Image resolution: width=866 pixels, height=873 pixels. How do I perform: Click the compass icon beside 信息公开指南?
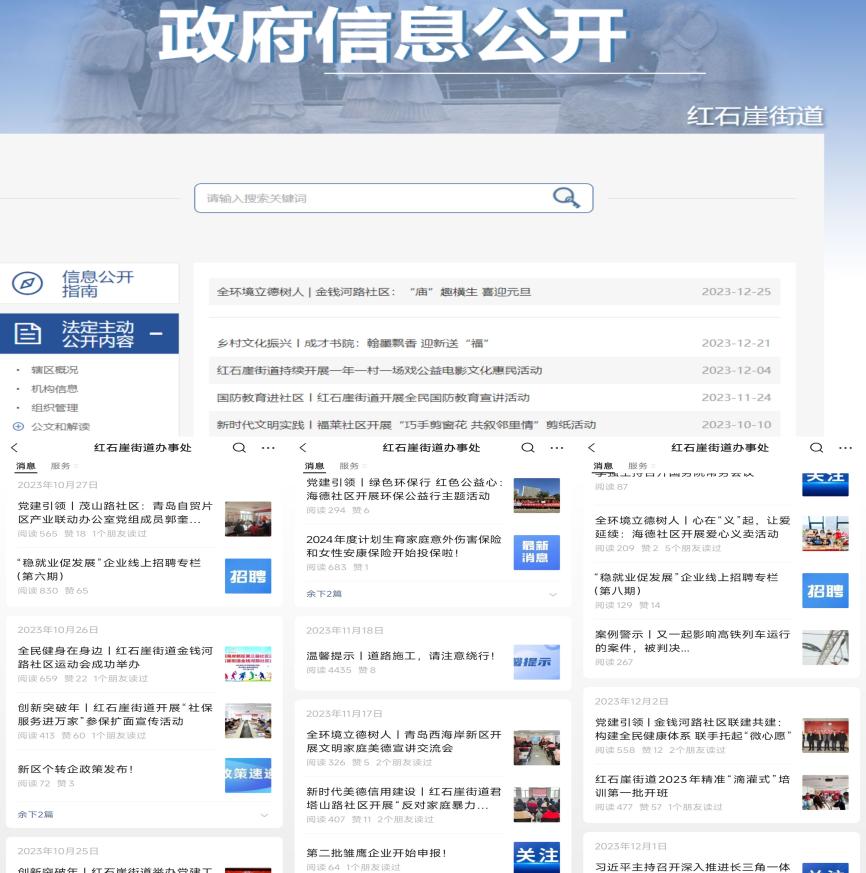(x=27, y=284)
